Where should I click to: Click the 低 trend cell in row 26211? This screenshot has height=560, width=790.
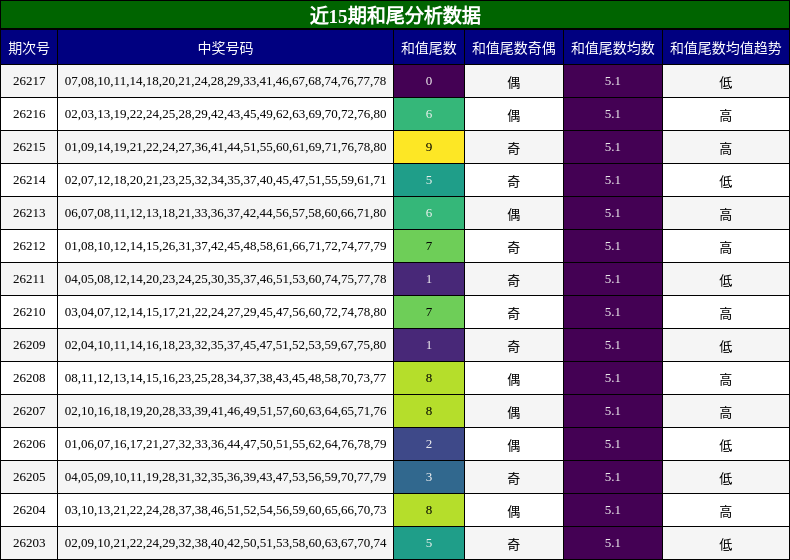(726, 279)
